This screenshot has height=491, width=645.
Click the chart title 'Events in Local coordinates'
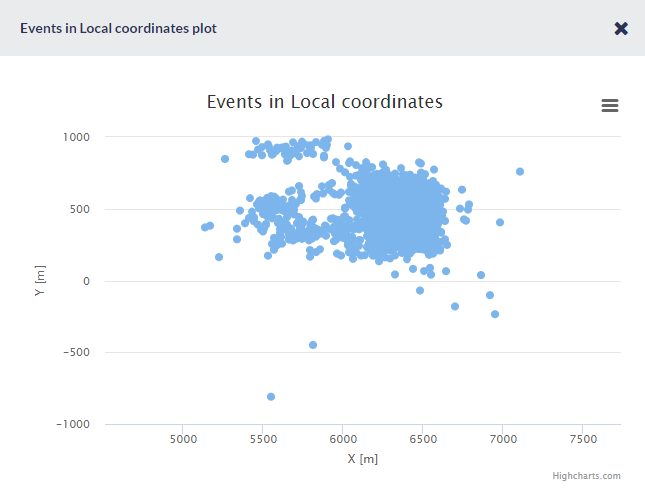pyautogui.click(x=324, y=102)
